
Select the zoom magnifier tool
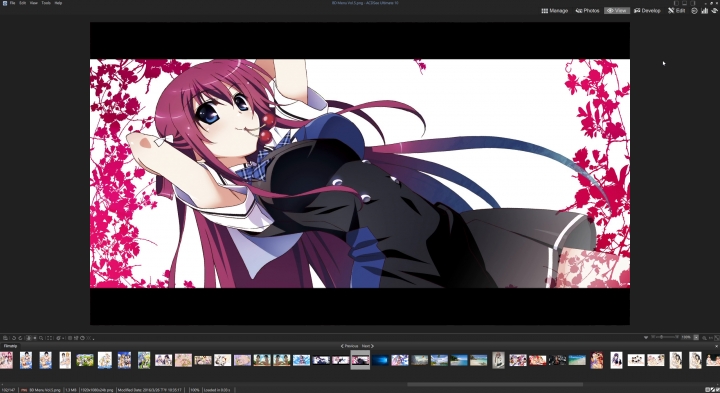(x=41, y=338)
